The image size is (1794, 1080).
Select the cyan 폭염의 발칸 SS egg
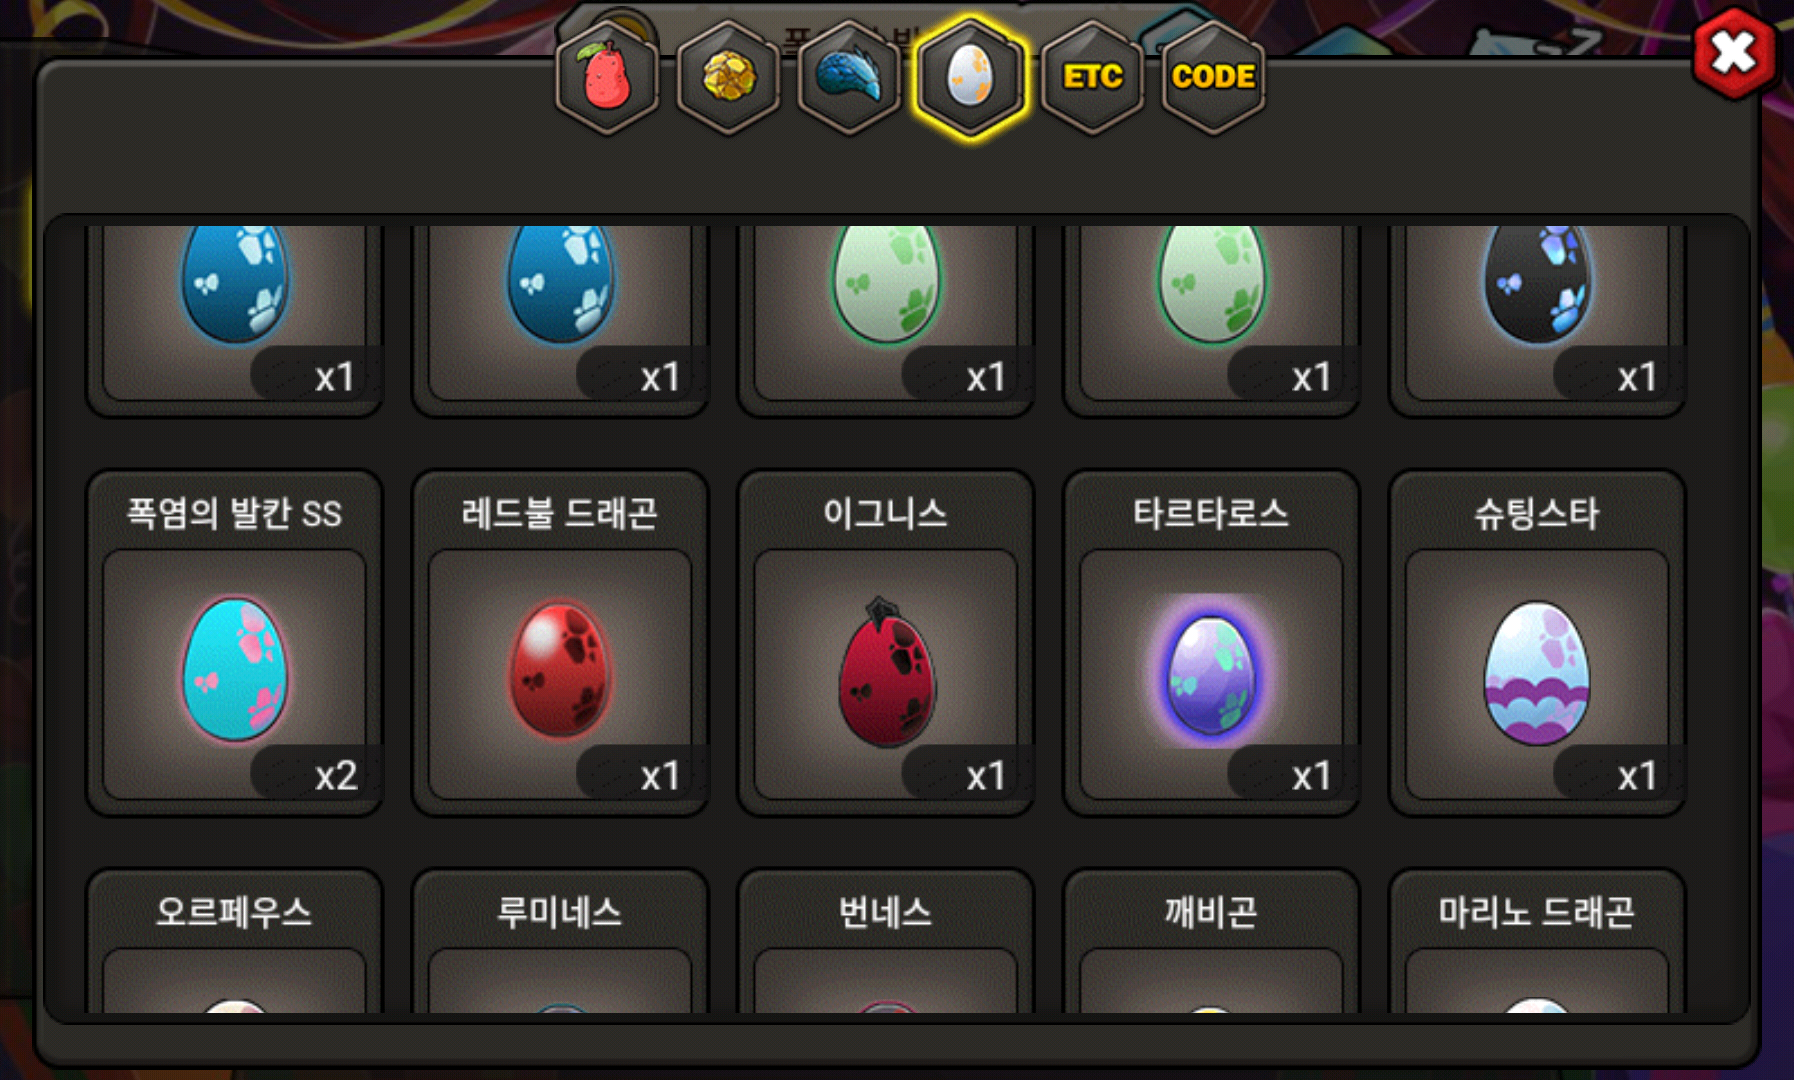(x=235, y=643)
